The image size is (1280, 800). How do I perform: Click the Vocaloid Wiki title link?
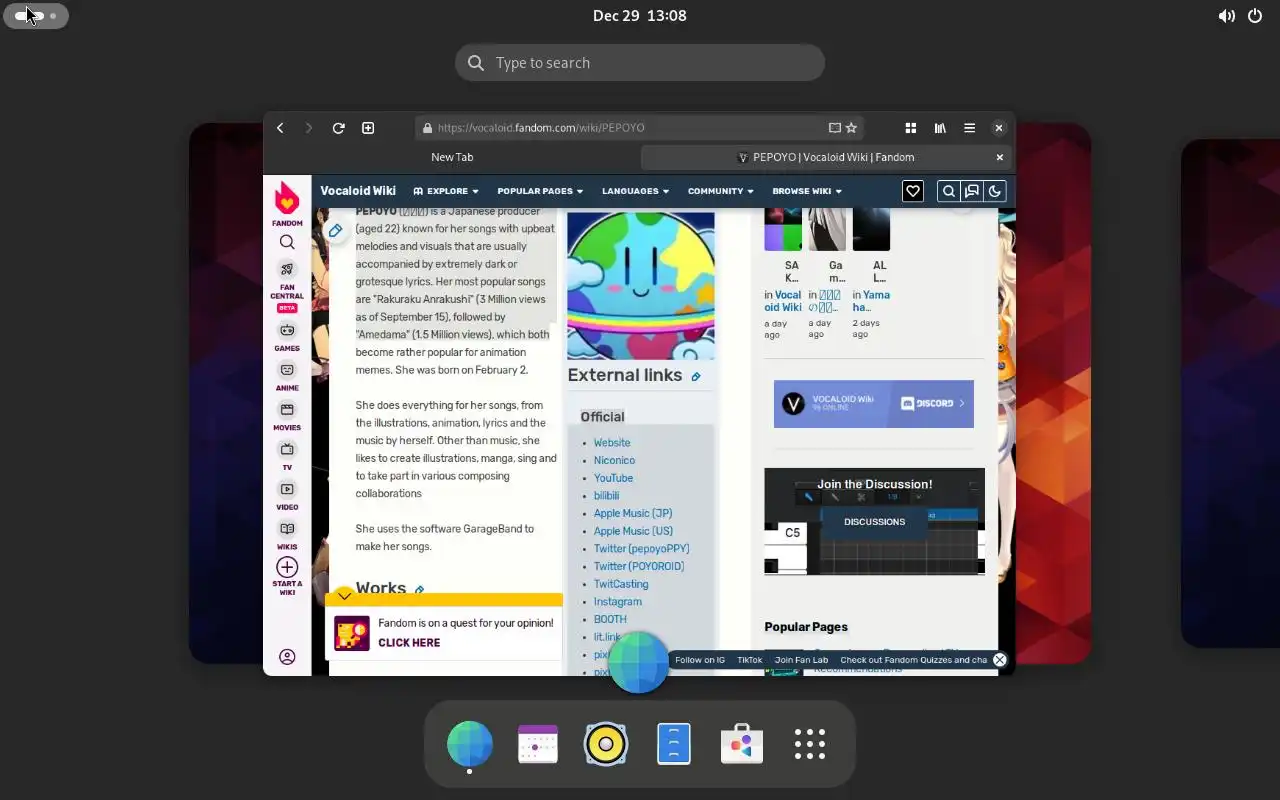[x=358, y=191]
